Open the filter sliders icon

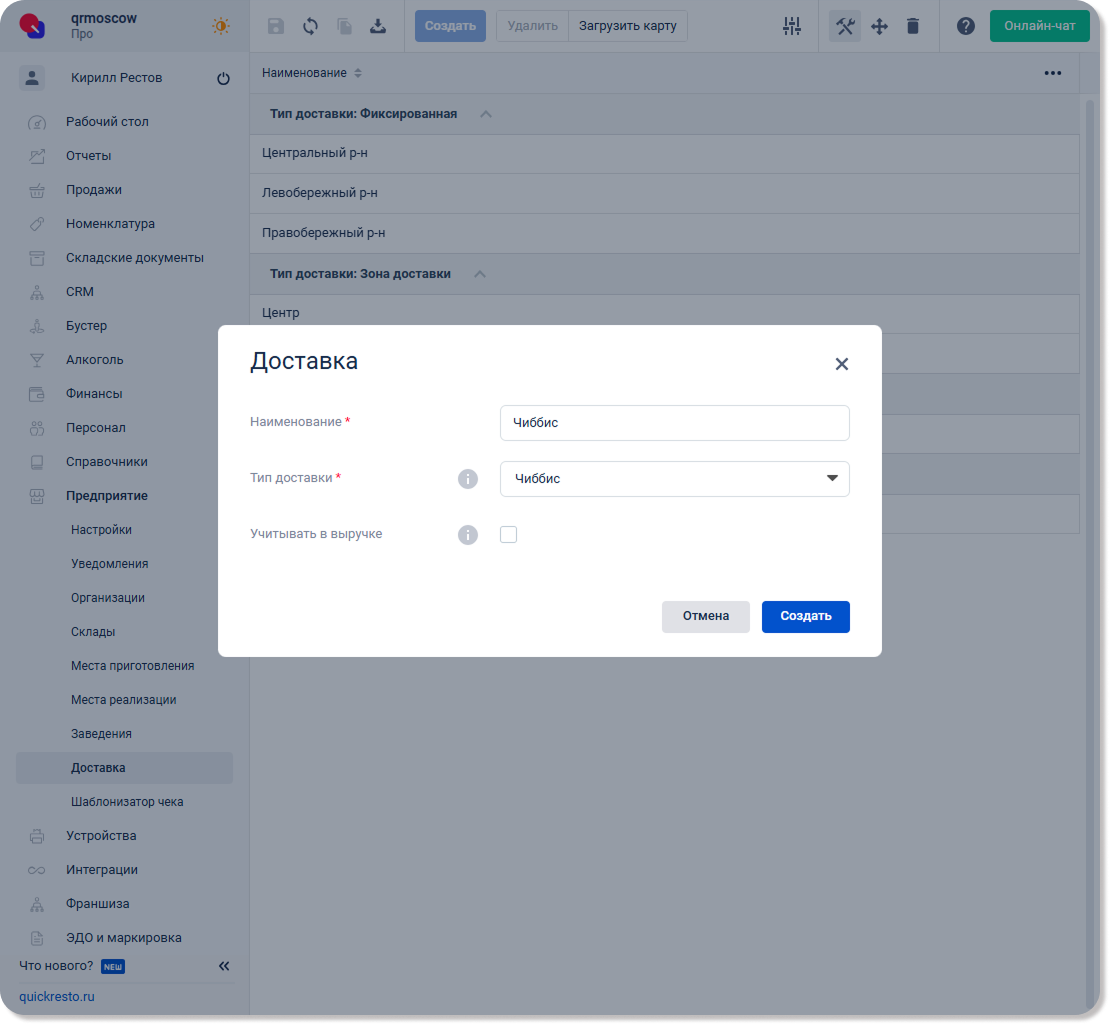tap(792, 26)
